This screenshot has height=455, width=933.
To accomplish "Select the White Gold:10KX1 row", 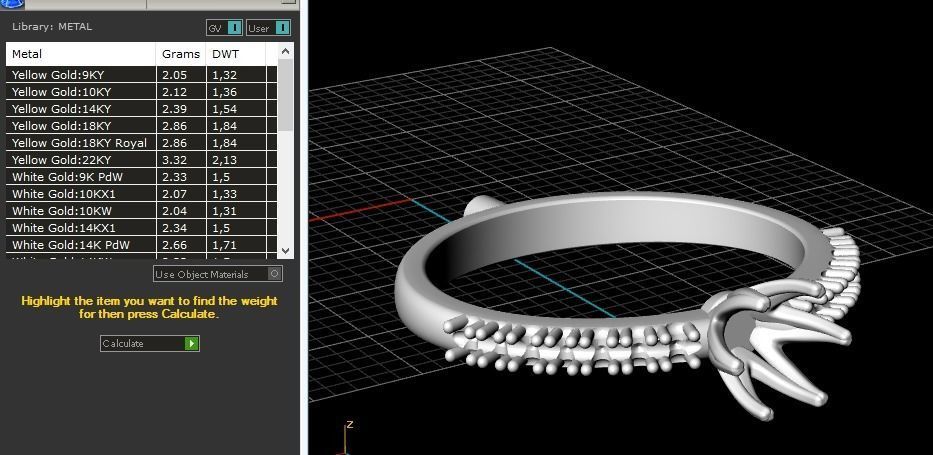I will (142, 193).
